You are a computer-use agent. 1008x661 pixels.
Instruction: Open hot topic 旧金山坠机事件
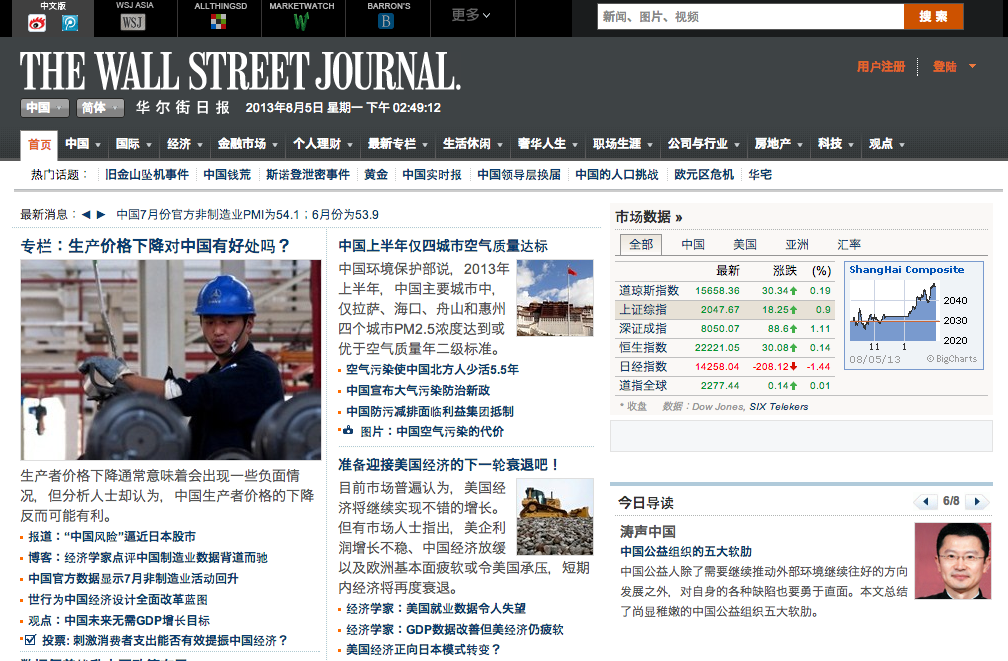coord(147,174)
